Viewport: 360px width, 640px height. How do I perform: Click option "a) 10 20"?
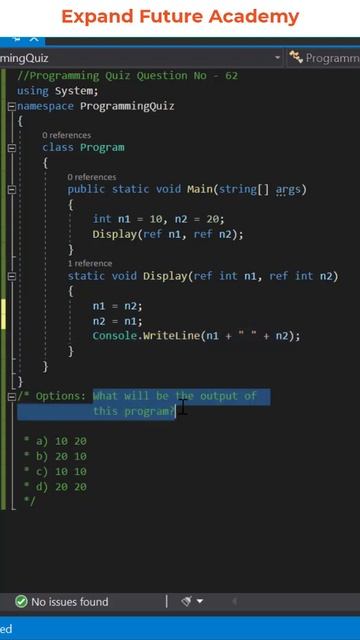point(61,441)
